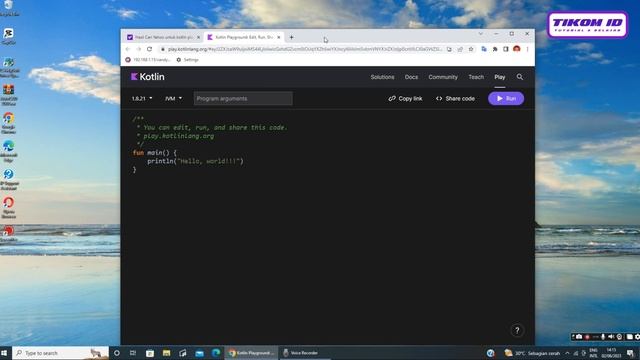
Task: Click the play.kotlinlang.org address bar
Action: (304, 49)
